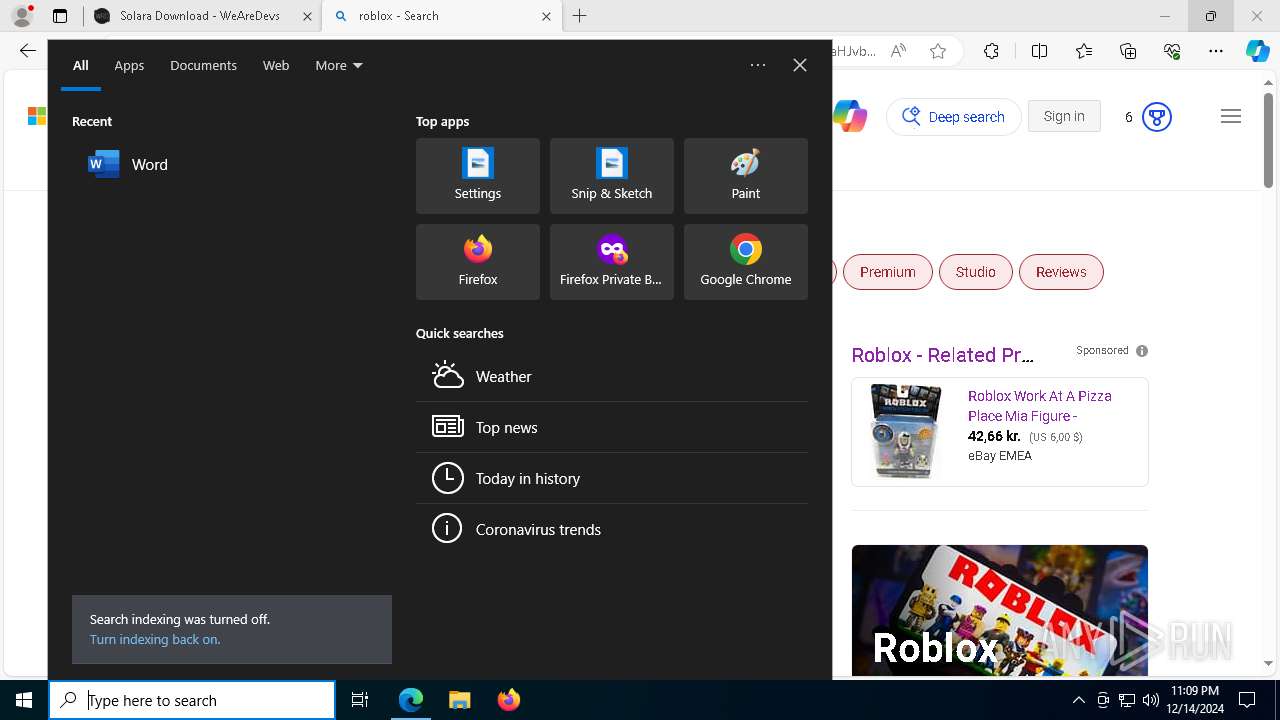
Task: Click the Bing Deep search button
Action: (954, 117)
